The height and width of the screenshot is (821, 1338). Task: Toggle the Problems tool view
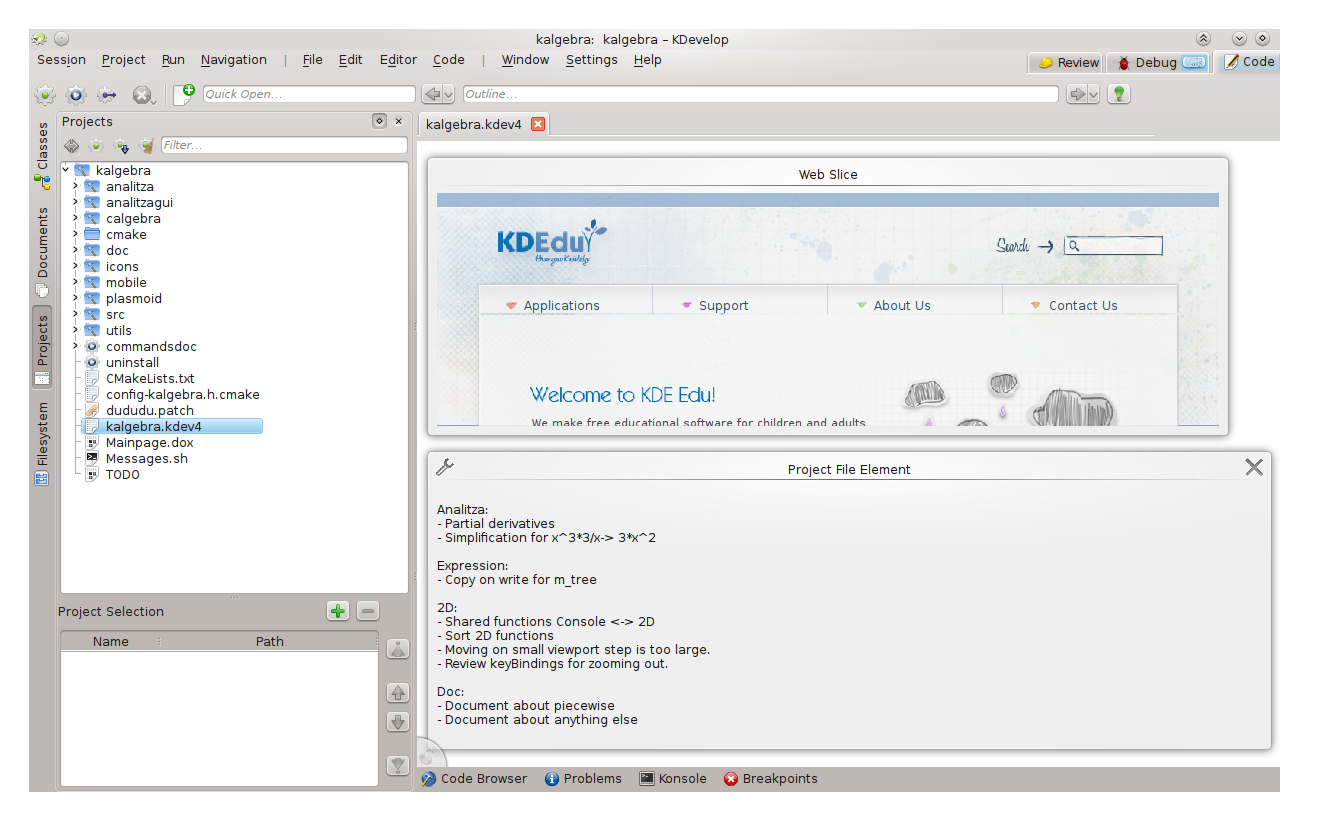pos(583,779)
